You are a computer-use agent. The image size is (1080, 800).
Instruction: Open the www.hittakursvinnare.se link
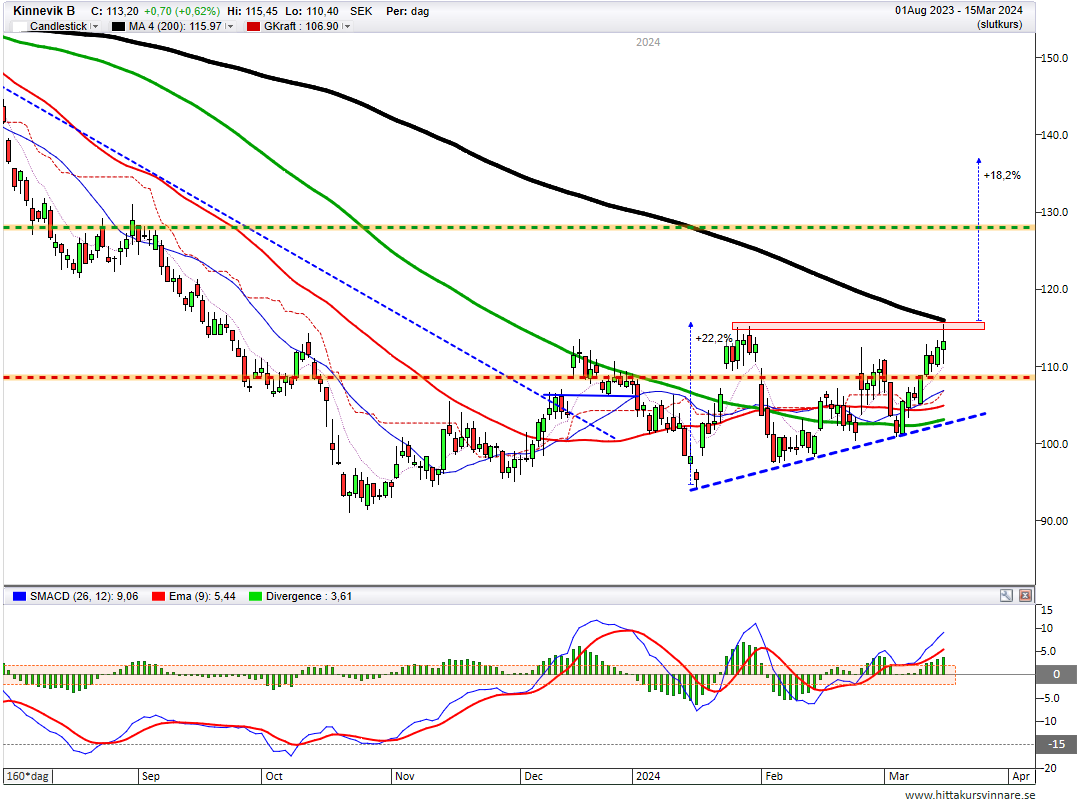point(970,794)
